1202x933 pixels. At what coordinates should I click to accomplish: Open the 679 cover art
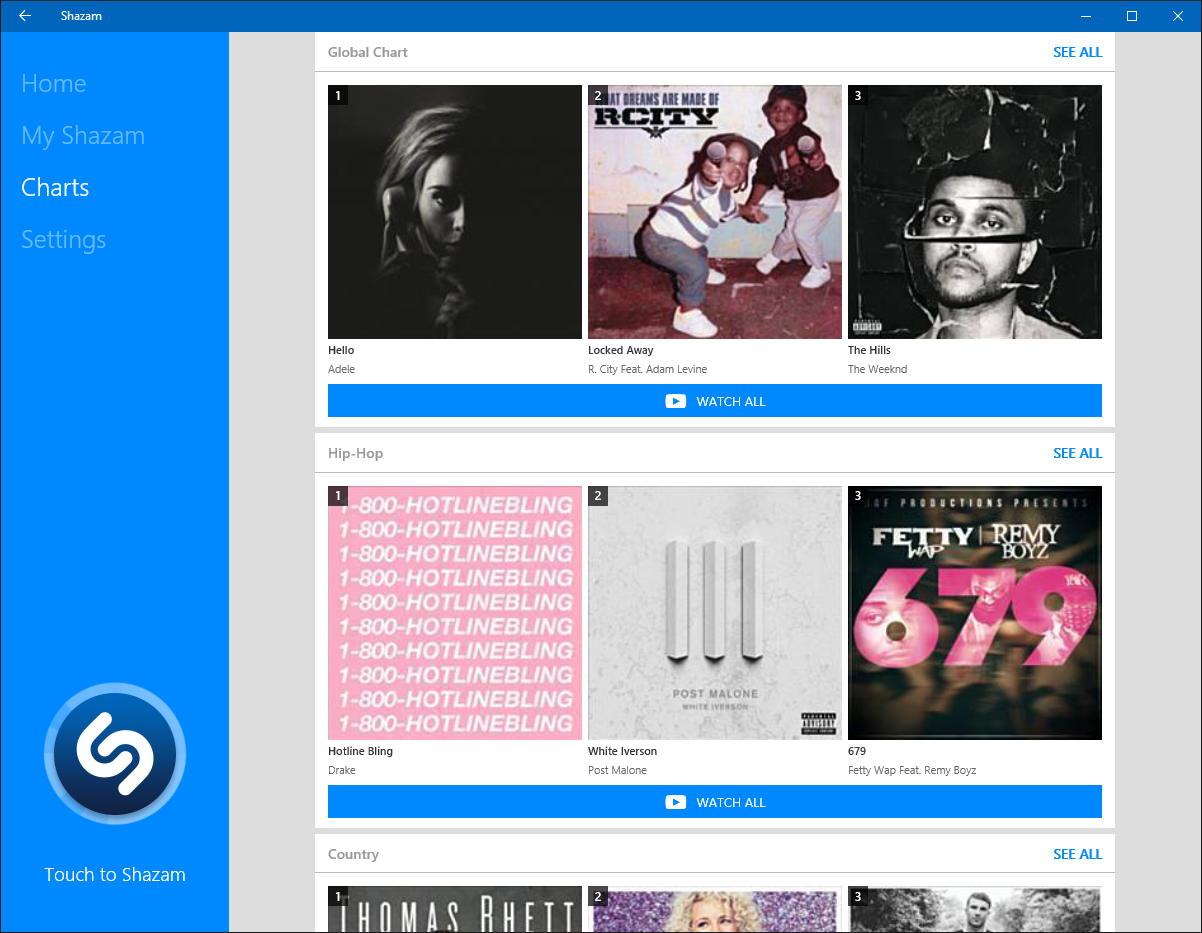pos(975,613)
